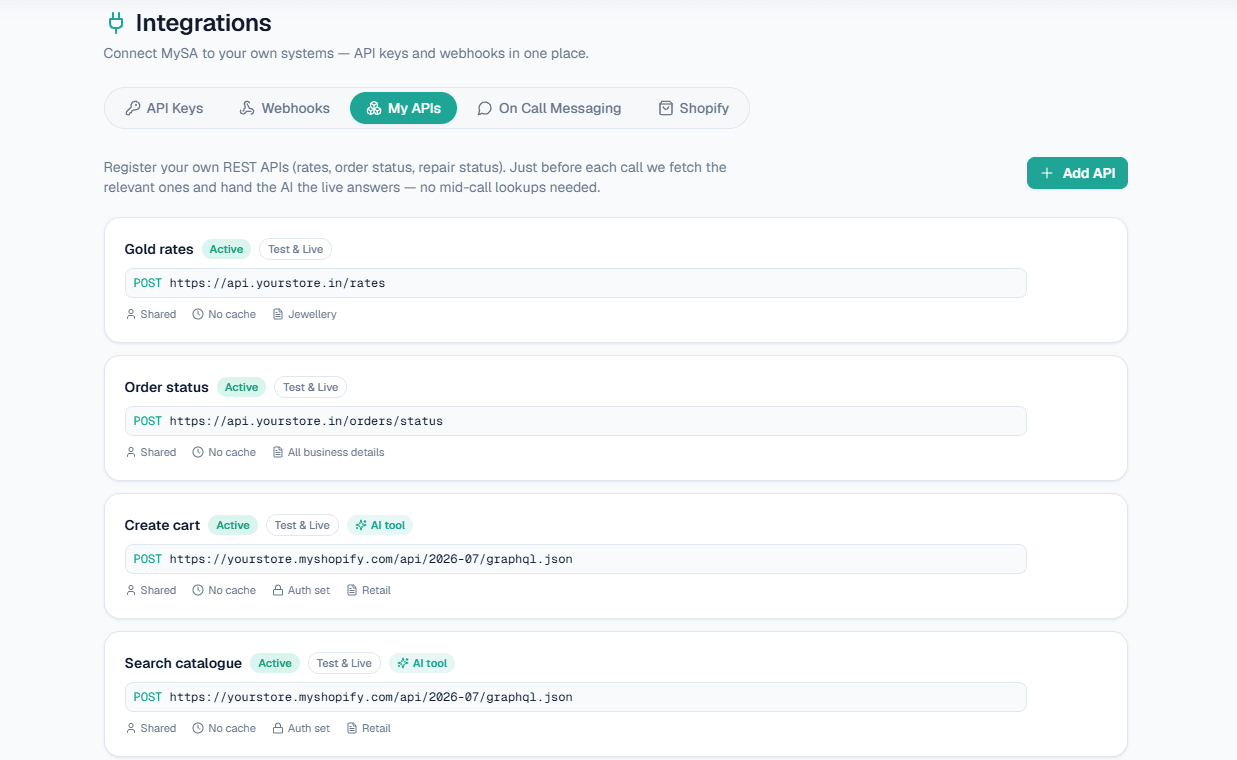Click the Create cart graphql.json URL field
Image resolution: width=1237 pixels, height=760 pixels.
(x=575, y=559)
